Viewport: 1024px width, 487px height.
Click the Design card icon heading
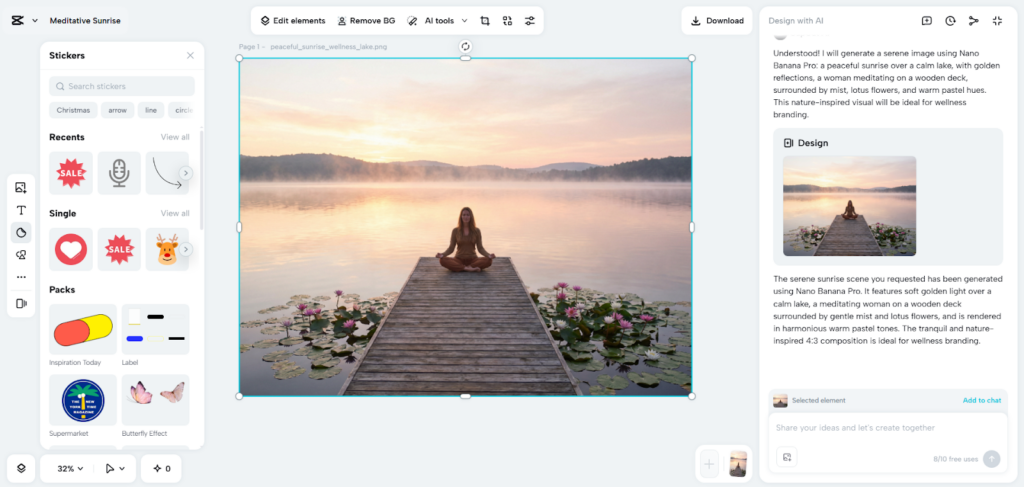805,143
